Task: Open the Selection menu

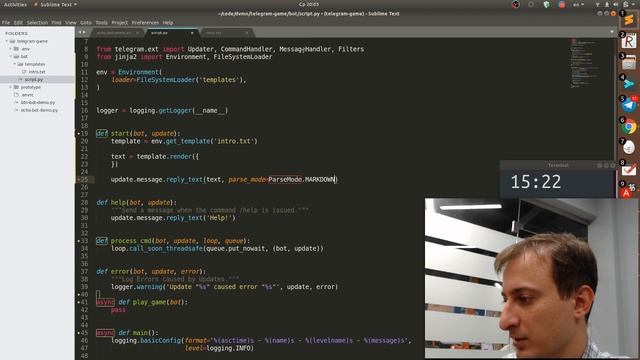Action: pos(37,22)
